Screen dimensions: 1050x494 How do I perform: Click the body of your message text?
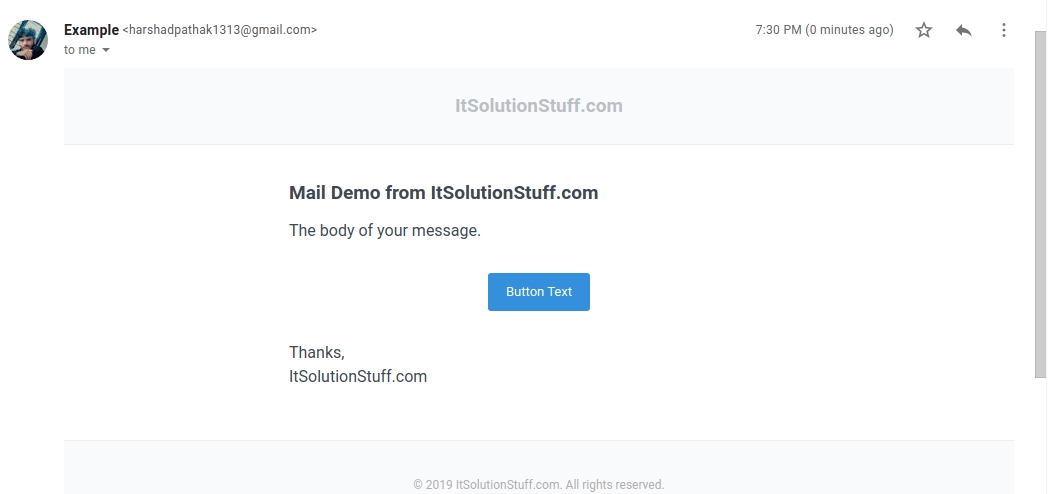click(x=385, y=231)
